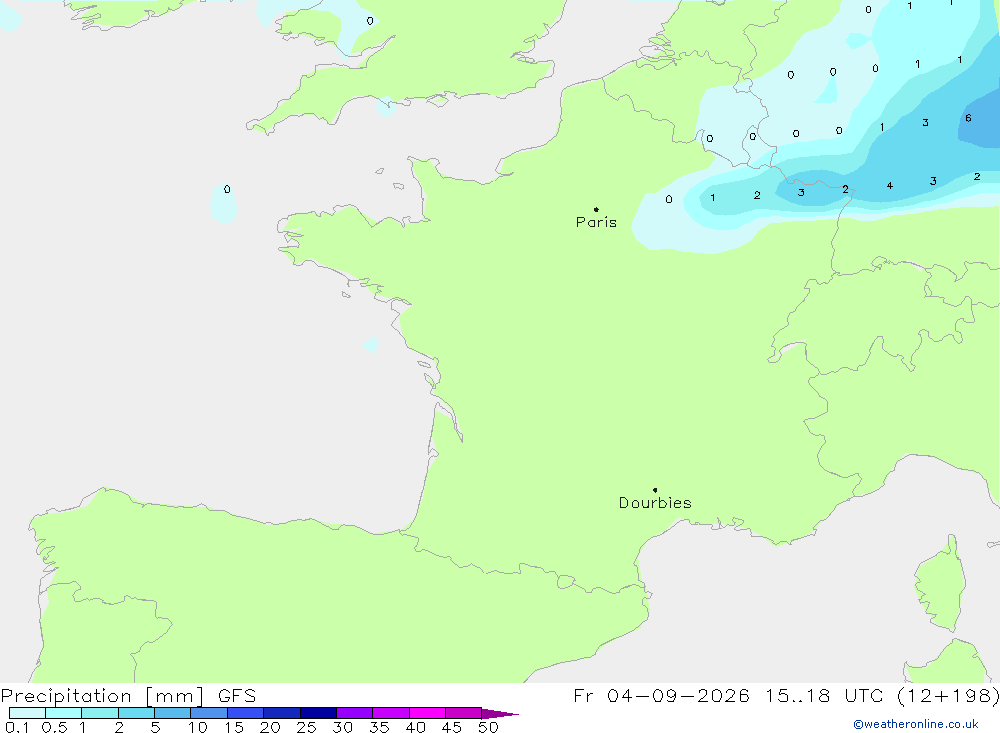The image size is (1000, 733).
Task: Click the "0" value over the Atlantic west of Brittany
Action: [227, 189]
